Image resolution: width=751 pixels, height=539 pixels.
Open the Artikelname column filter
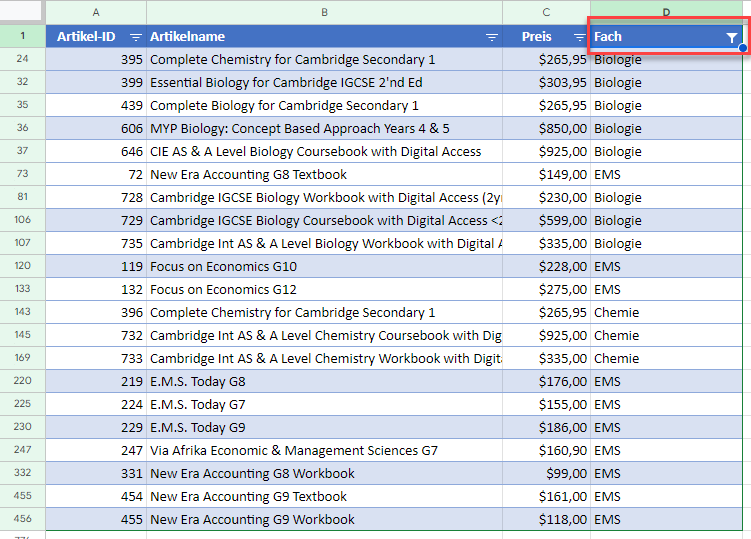pyautogui.click(x=491, y=37)
